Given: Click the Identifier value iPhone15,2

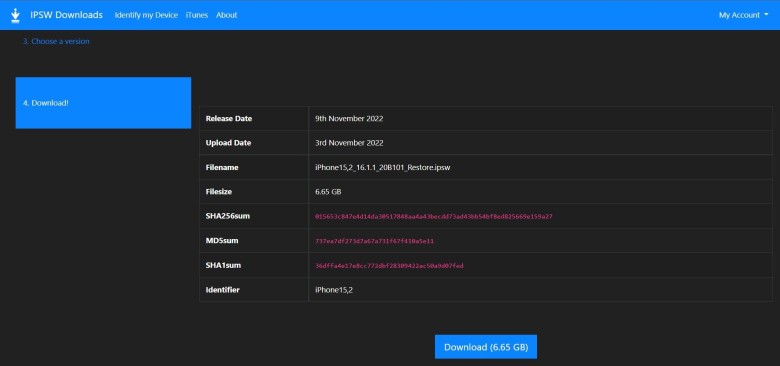Looking at the screenshot, I should tap(334, 290).
